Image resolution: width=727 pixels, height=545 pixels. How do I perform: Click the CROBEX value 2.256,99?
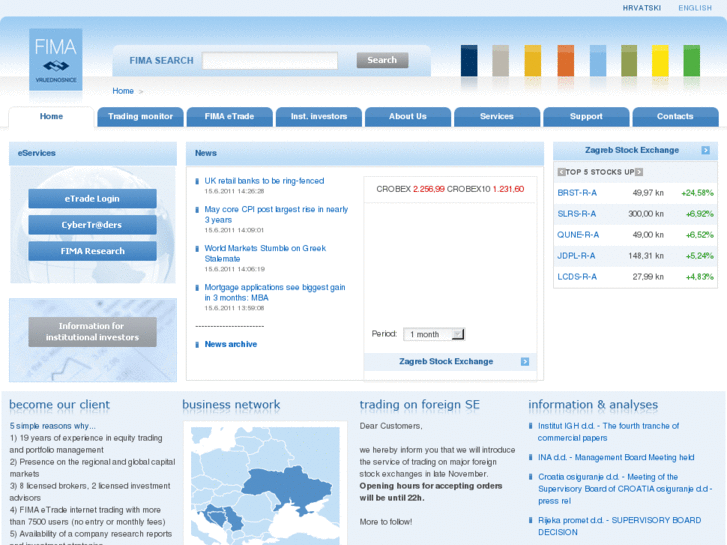pos(428,189)
